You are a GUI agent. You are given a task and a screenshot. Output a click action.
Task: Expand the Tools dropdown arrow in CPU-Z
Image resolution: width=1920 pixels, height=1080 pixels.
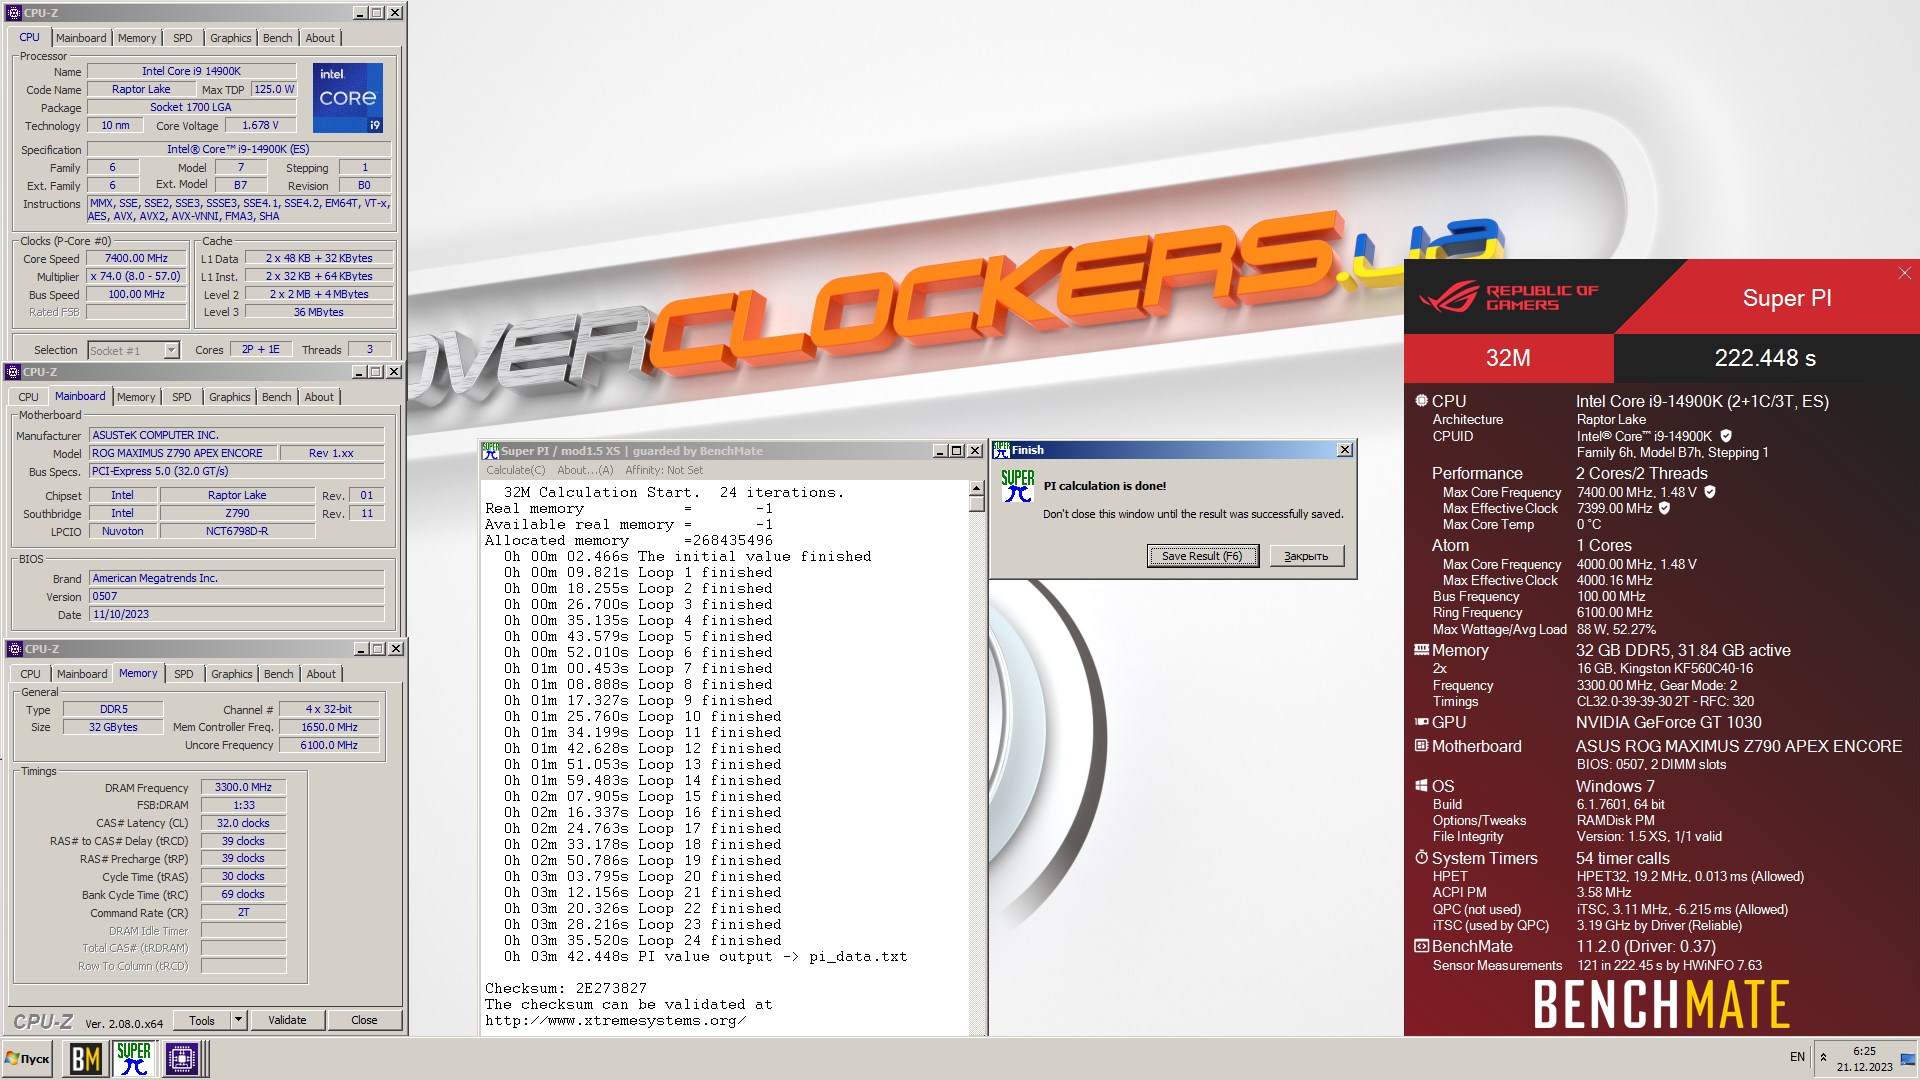[238, 1020]
